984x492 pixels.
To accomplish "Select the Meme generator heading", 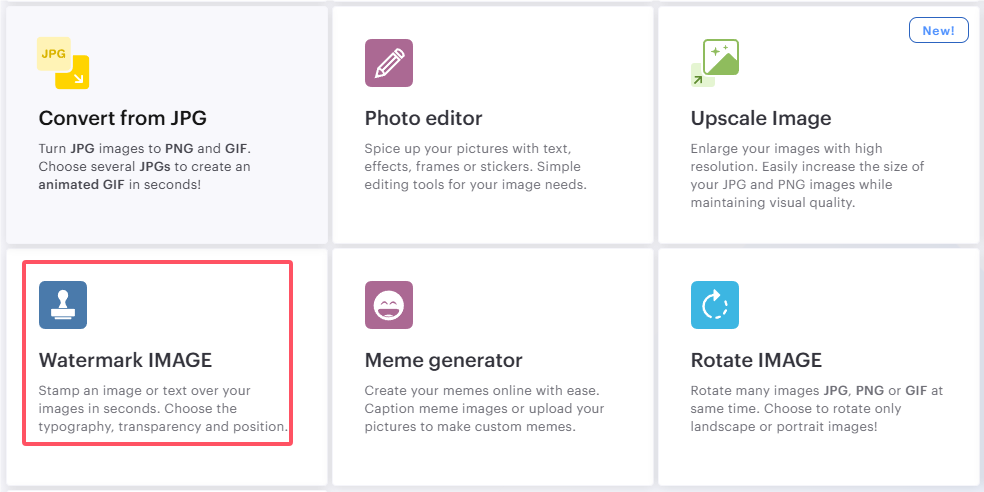I will pos(444,360).
